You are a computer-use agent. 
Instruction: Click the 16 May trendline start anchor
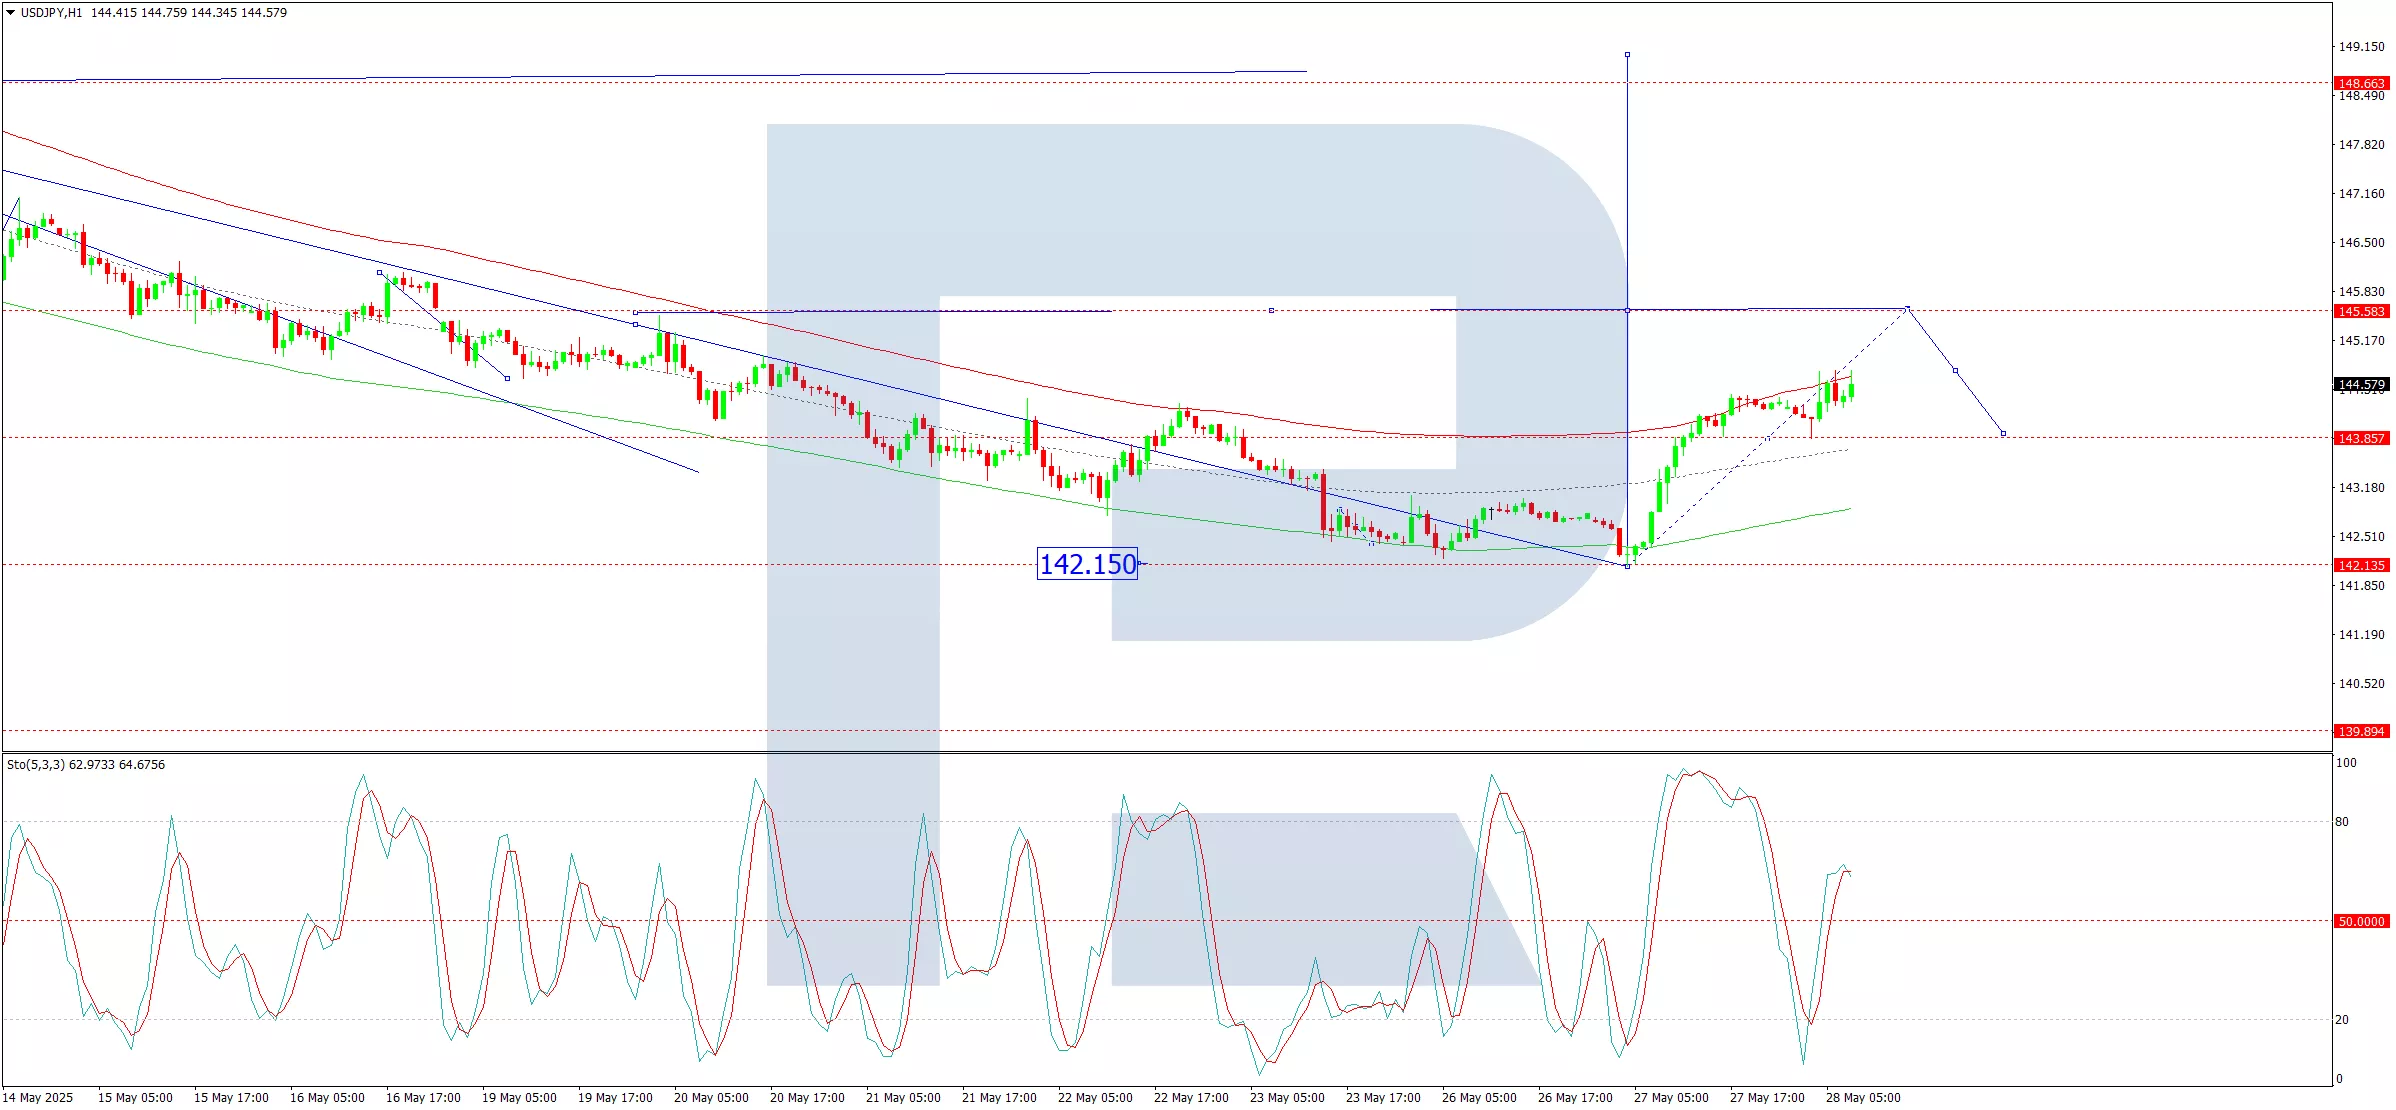tap(379, 273)
